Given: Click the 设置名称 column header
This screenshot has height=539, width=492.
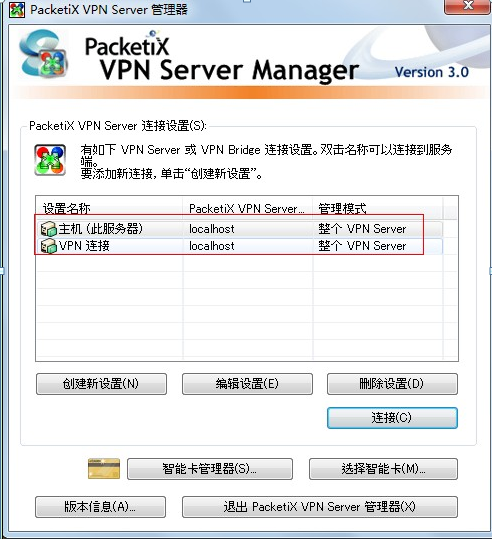Looking at the screenshot, I should pos(110,208).
